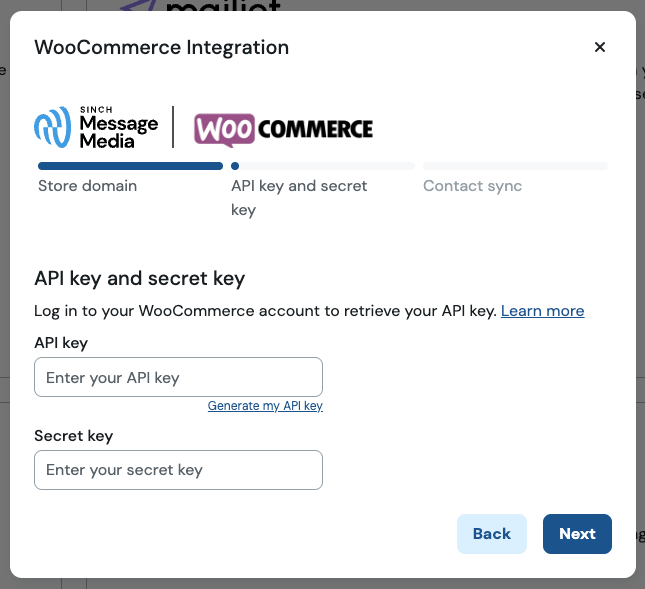
Task: Select the Contact sync step
Action: 472,186
